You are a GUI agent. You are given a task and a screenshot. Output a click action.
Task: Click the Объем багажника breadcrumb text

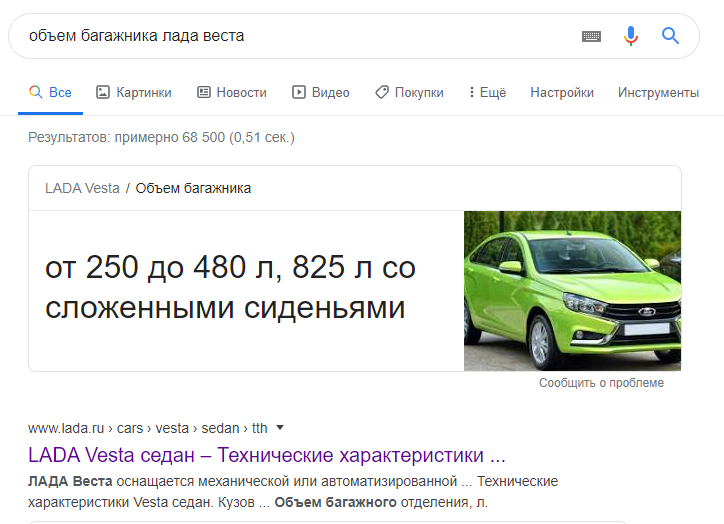[x=193, y=188]
